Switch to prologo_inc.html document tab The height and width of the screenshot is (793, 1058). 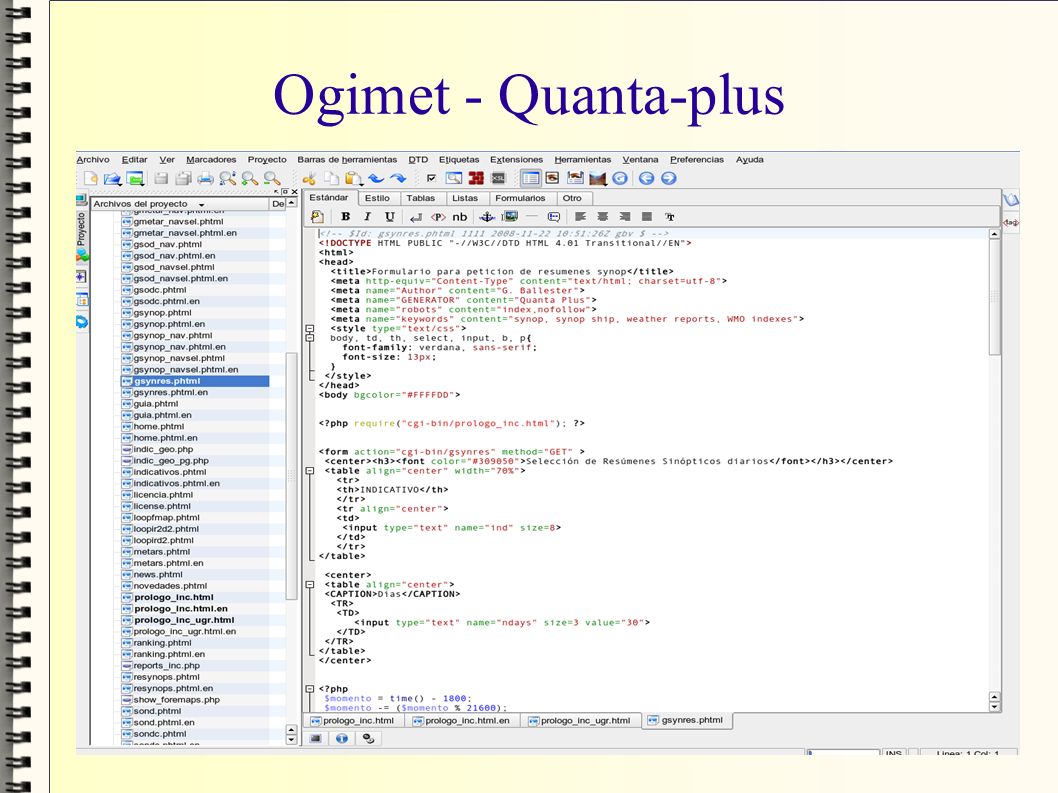tap(353, 721)
